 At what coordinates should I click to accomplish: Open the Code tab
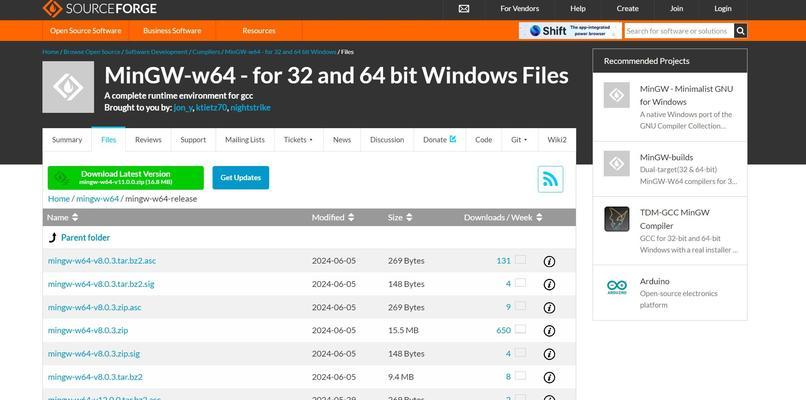(483, 140)
